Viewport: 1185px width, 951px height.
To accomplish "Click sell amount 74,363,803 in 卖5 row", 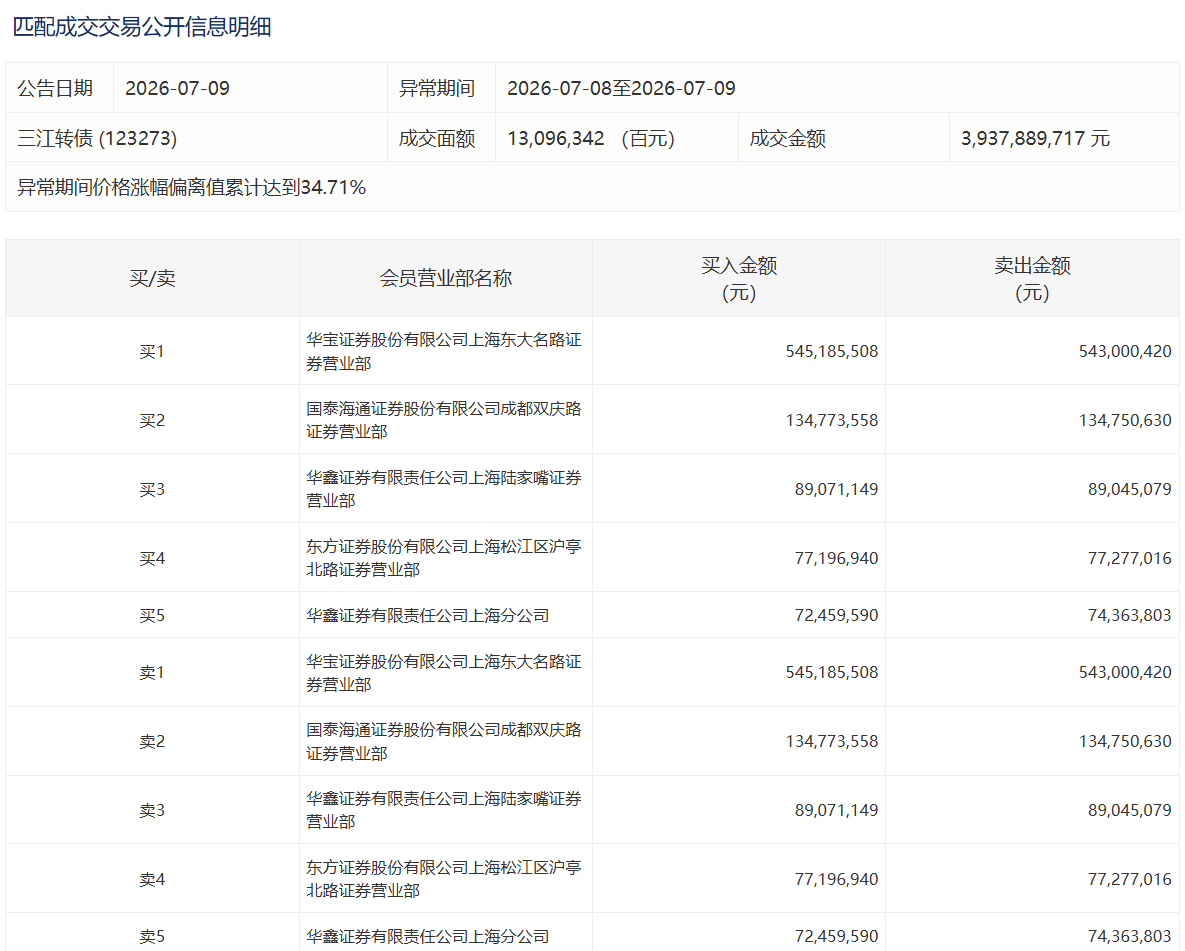I will (1129, 937).
